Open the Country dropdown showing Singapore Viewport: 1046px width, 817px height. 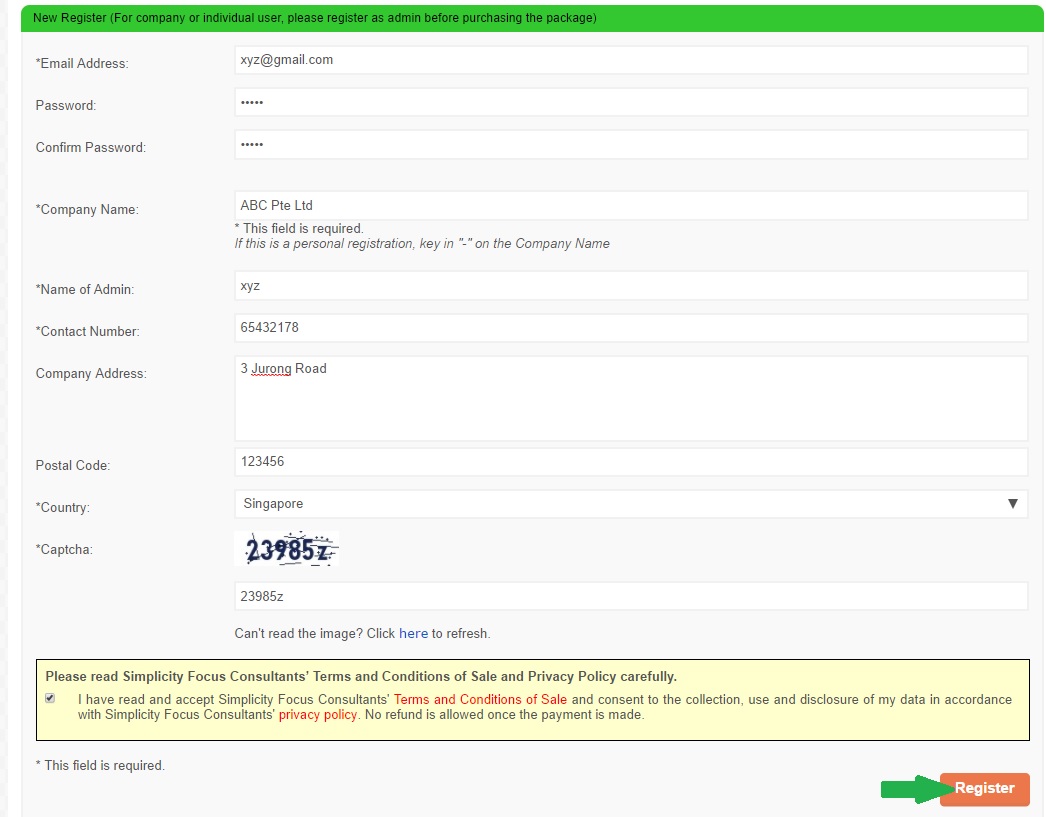pyautogui.click(x=630, y=504)
